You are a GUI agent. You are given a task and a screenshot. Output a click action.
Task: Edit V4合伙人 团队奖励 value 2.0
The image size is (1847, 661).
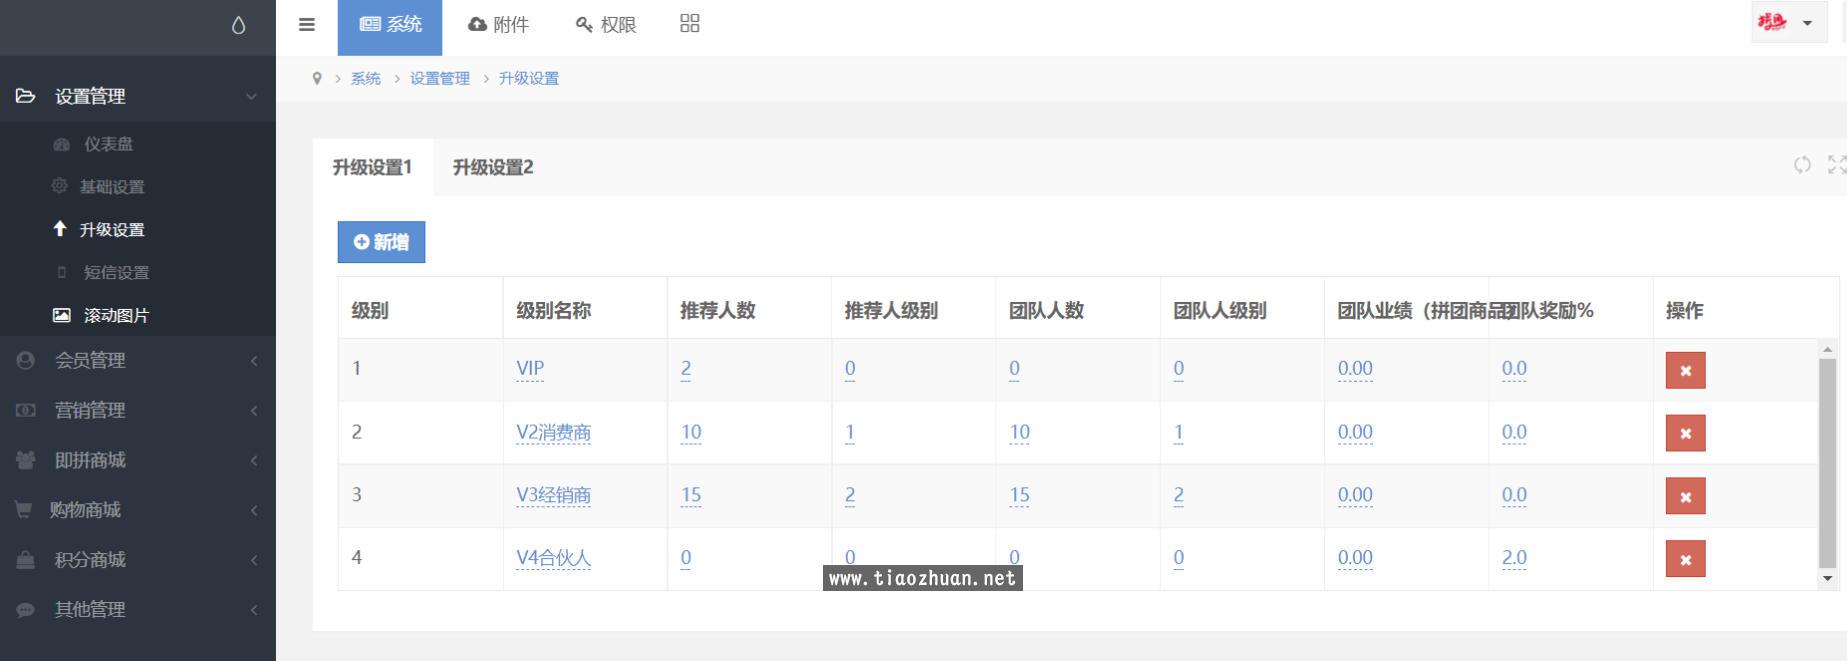click(1514, 558)
